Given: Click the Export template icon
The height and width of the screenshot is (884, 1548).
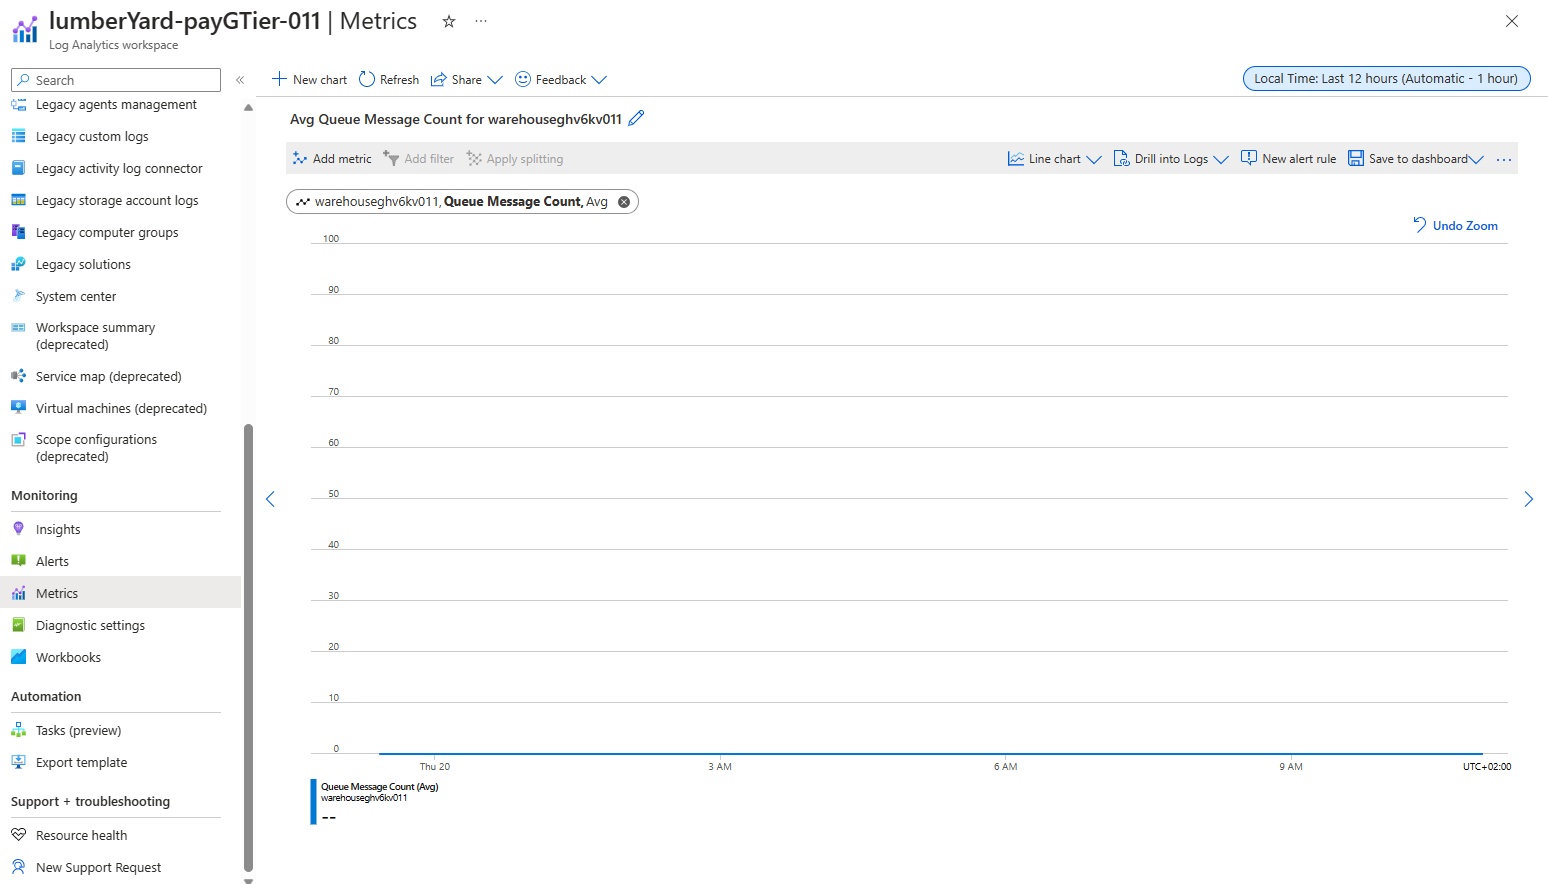Looking at the screenshot, I should [x=18, y=763].
